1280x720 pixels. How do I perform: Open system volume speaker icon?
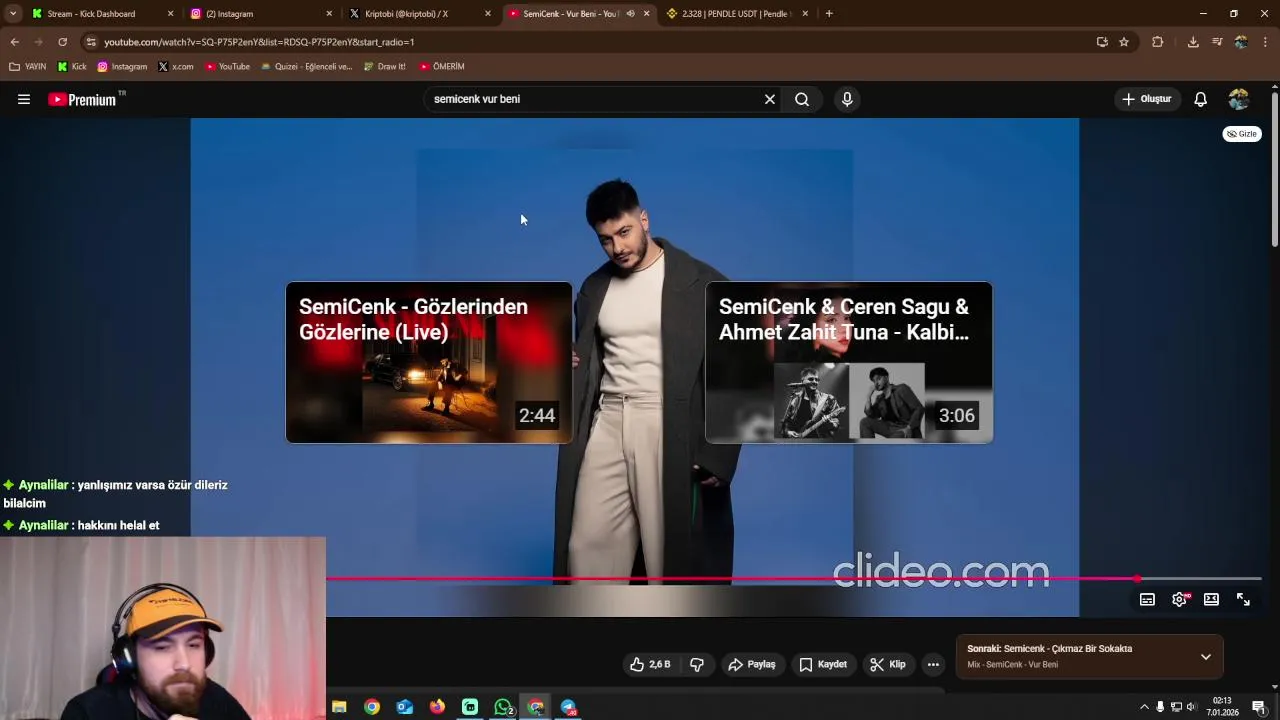(x=1190, y=707)
